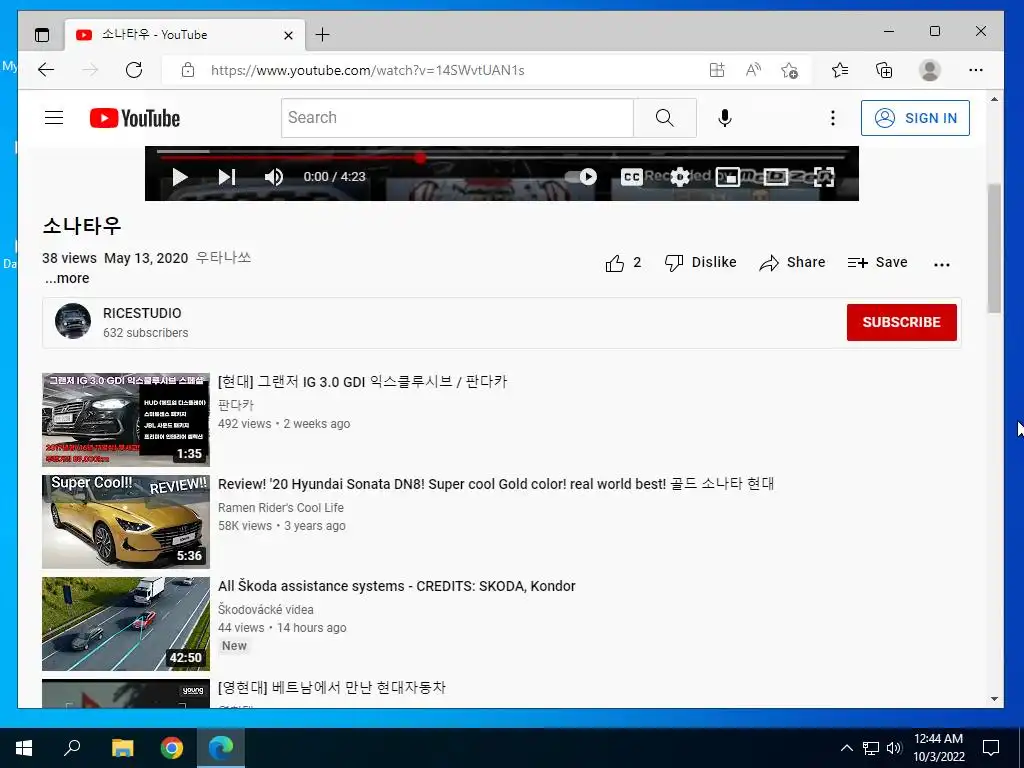Image resolution: width=1024 pixels, height=768 pixels.
Task: Launch Google Chrome from taskbar
Action: coord(172,748)
